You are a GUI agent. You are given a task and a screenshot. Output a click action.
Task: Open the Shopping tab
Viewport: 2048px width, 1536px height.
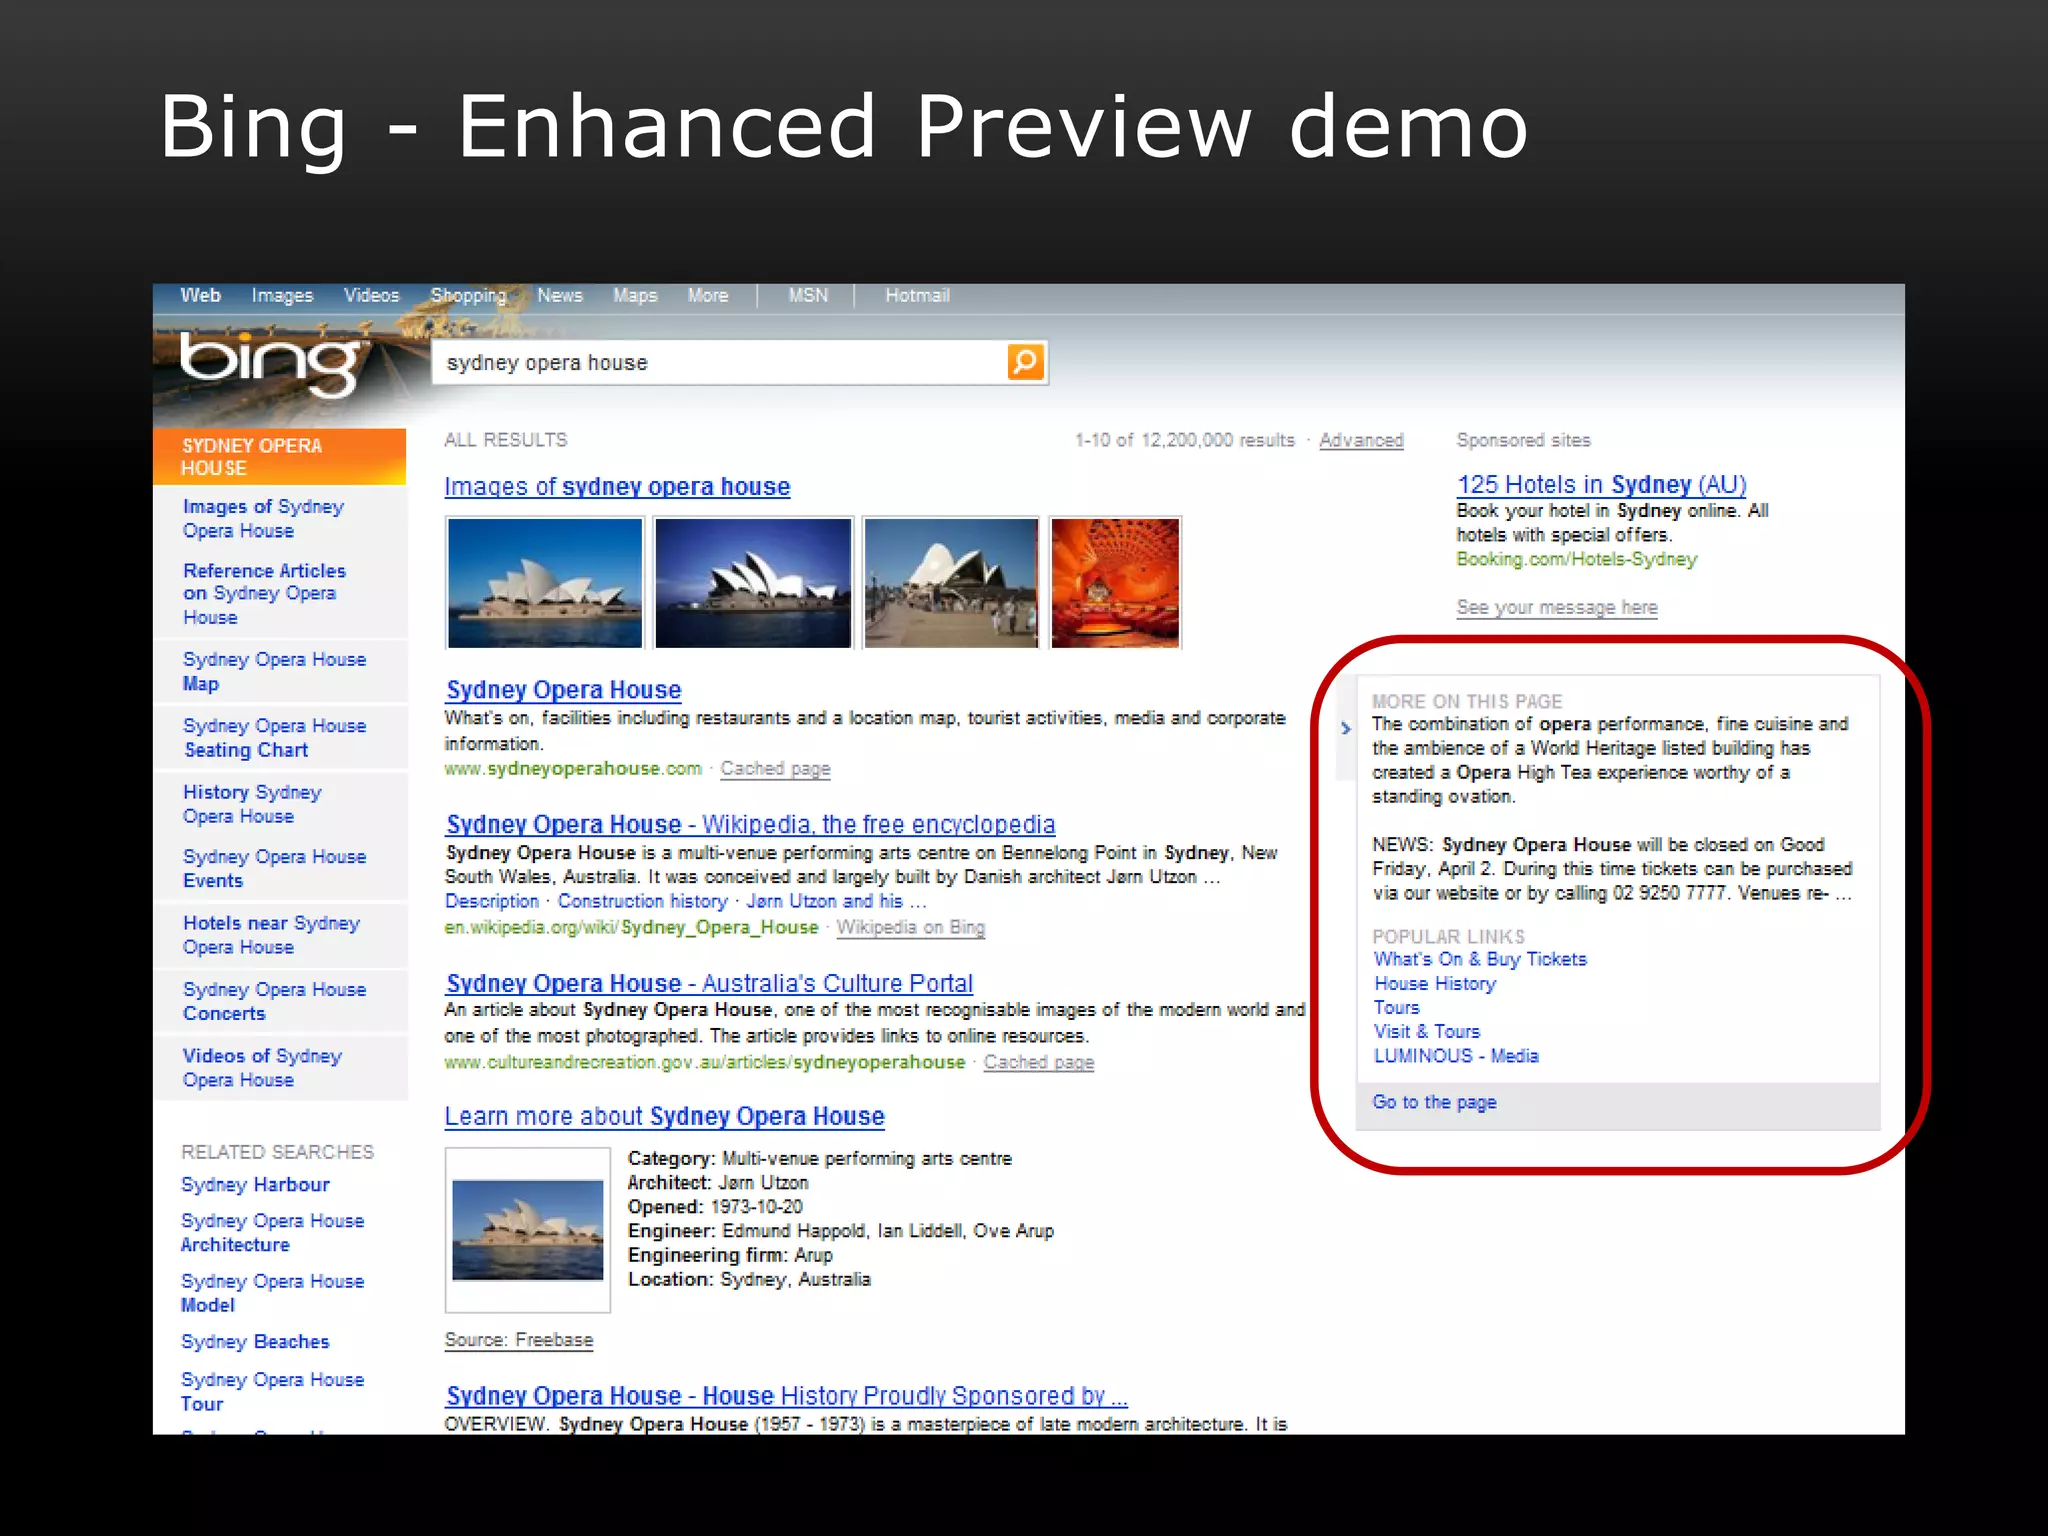[x=468, y=296]
